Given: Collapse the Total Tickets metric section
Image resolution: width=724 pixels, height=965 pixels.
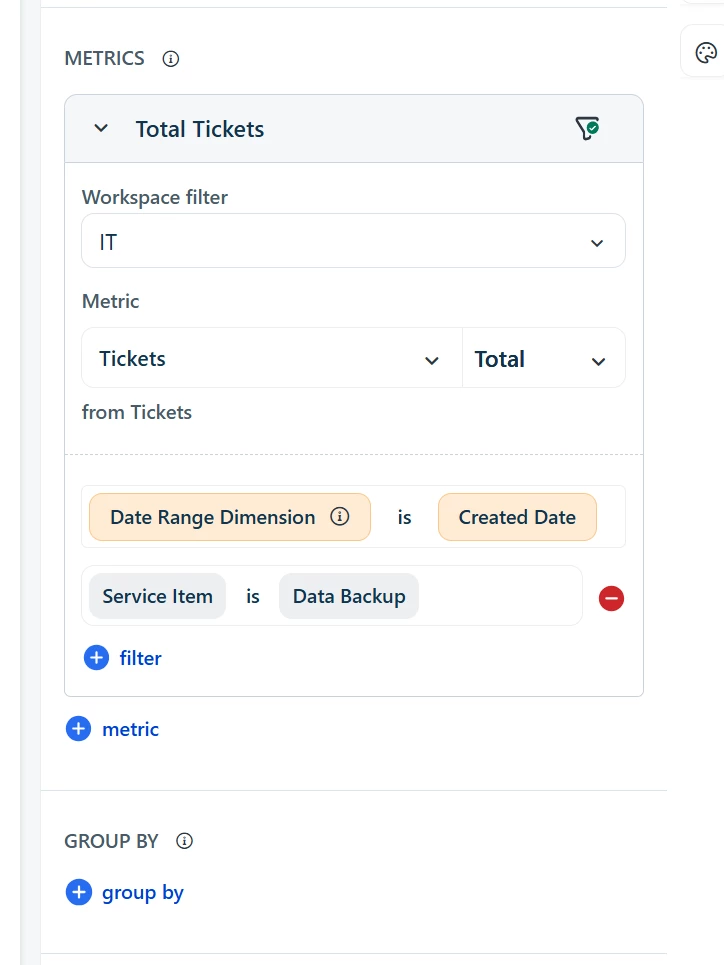Looking at the screenshot, I should tap(100, 129).
